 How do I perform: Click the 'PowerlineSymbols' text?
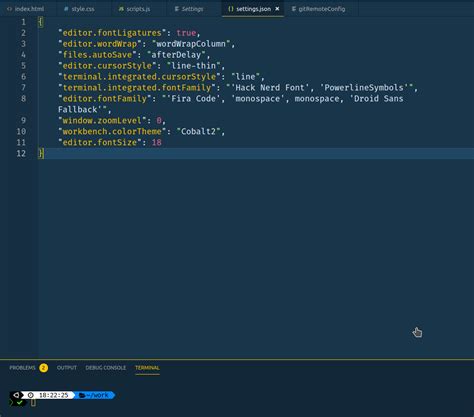pos(364,88)
